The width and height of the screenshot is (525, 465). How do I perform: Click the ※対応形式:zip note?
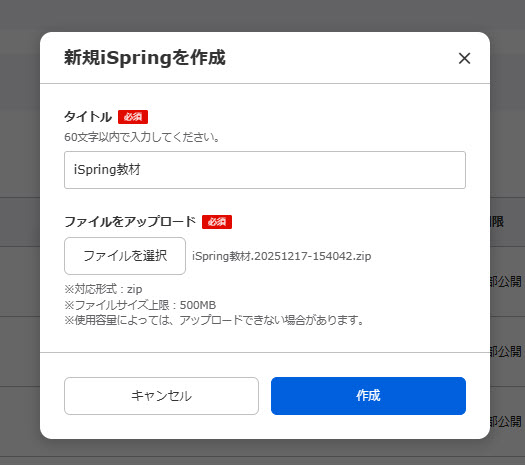103,289
